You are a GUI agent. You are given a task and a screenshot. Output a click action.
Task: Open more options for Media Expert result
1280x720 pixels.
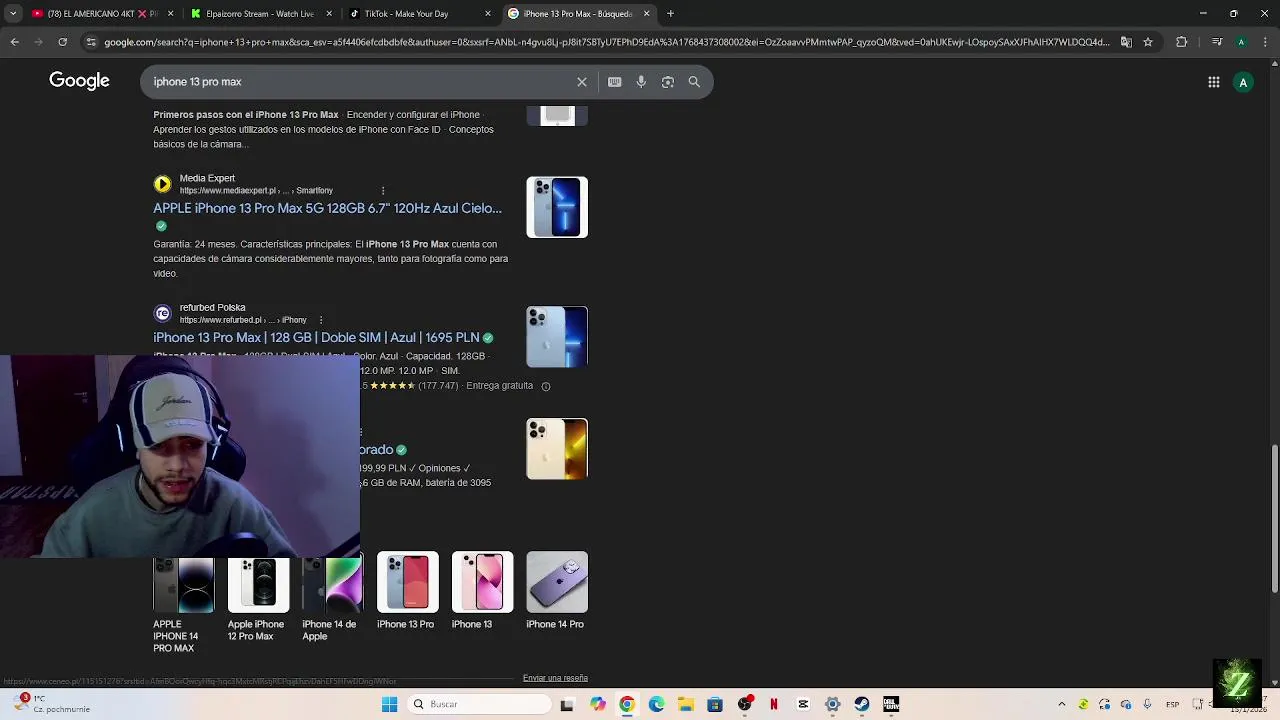(383, 190)
